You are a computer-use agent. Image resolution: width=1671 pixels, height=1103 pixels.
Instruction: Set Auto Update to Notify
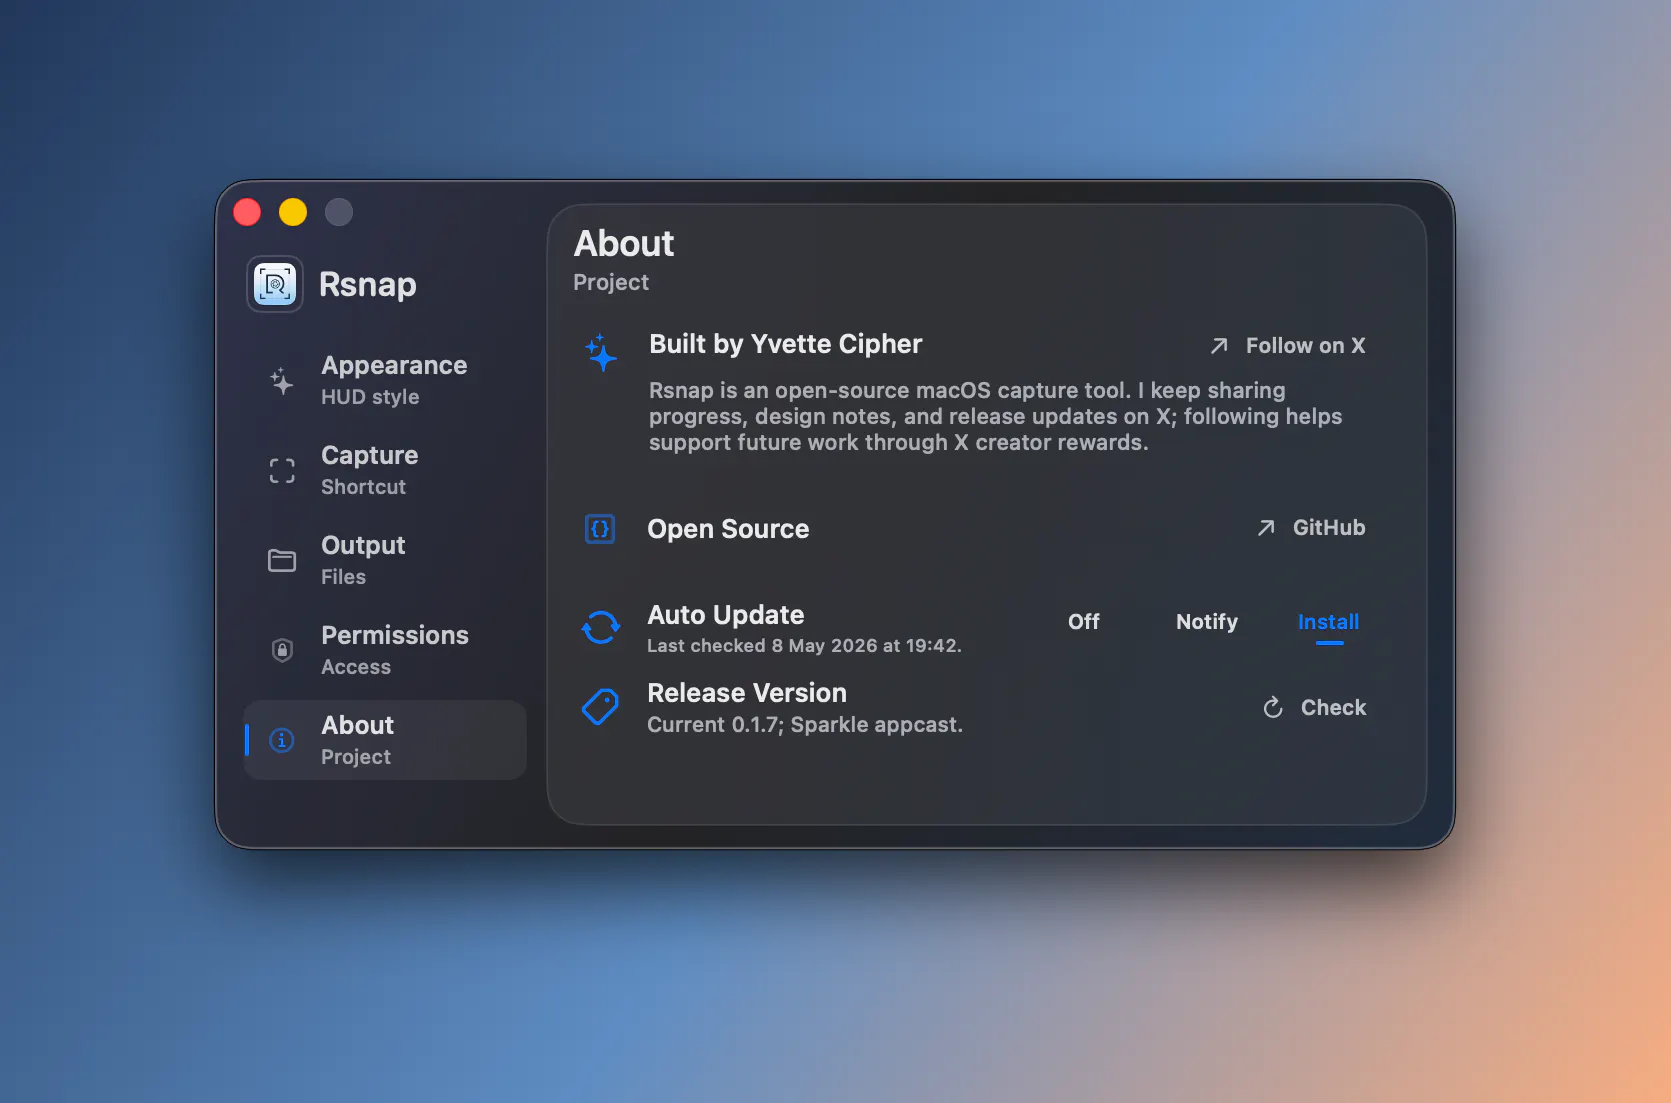tap(1207, 622)
